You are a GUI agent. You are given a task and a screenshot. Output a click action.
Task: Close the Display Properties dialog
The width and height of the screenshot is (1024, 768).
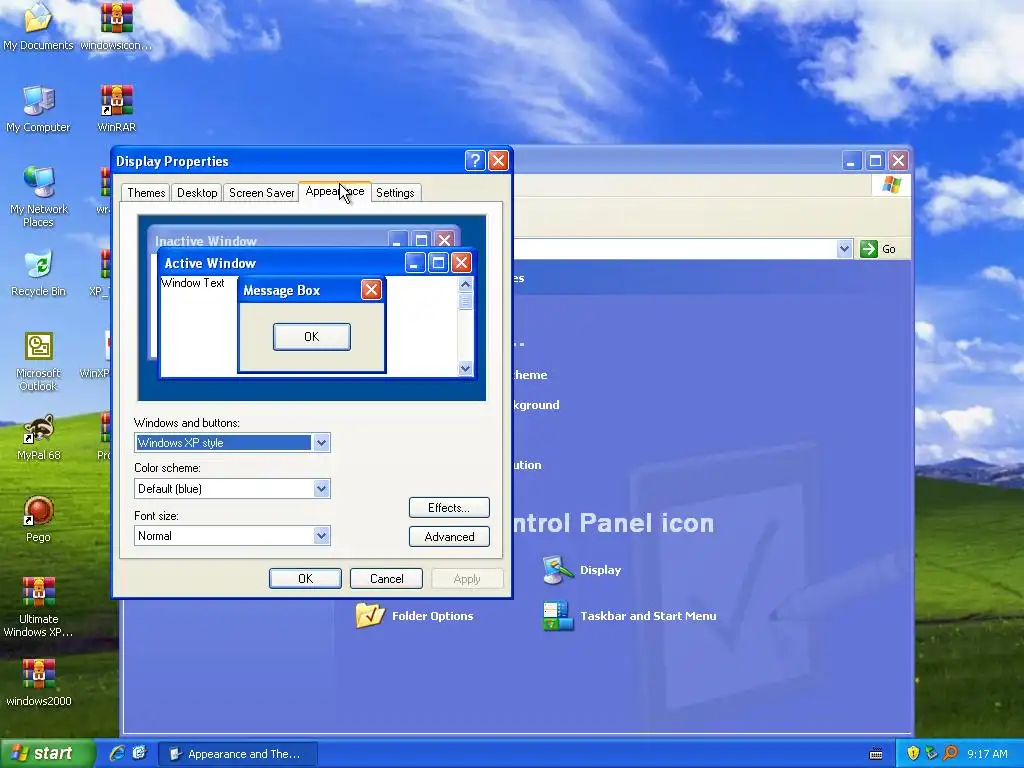pos(498,161)
